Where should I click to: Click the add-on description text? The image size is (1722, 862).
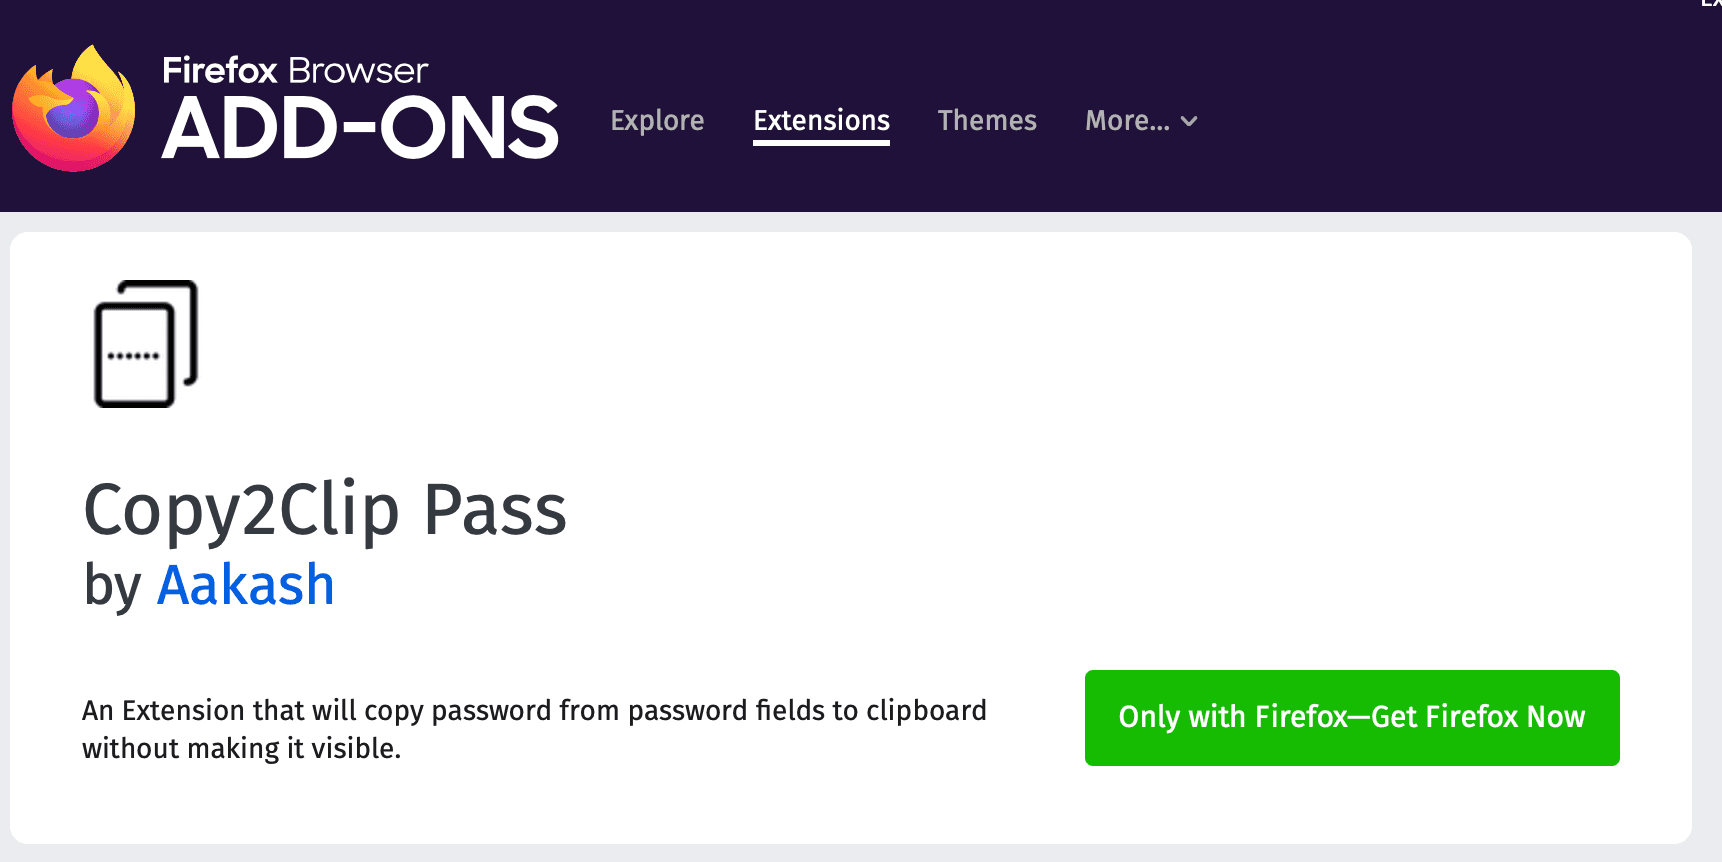point(534,728)
